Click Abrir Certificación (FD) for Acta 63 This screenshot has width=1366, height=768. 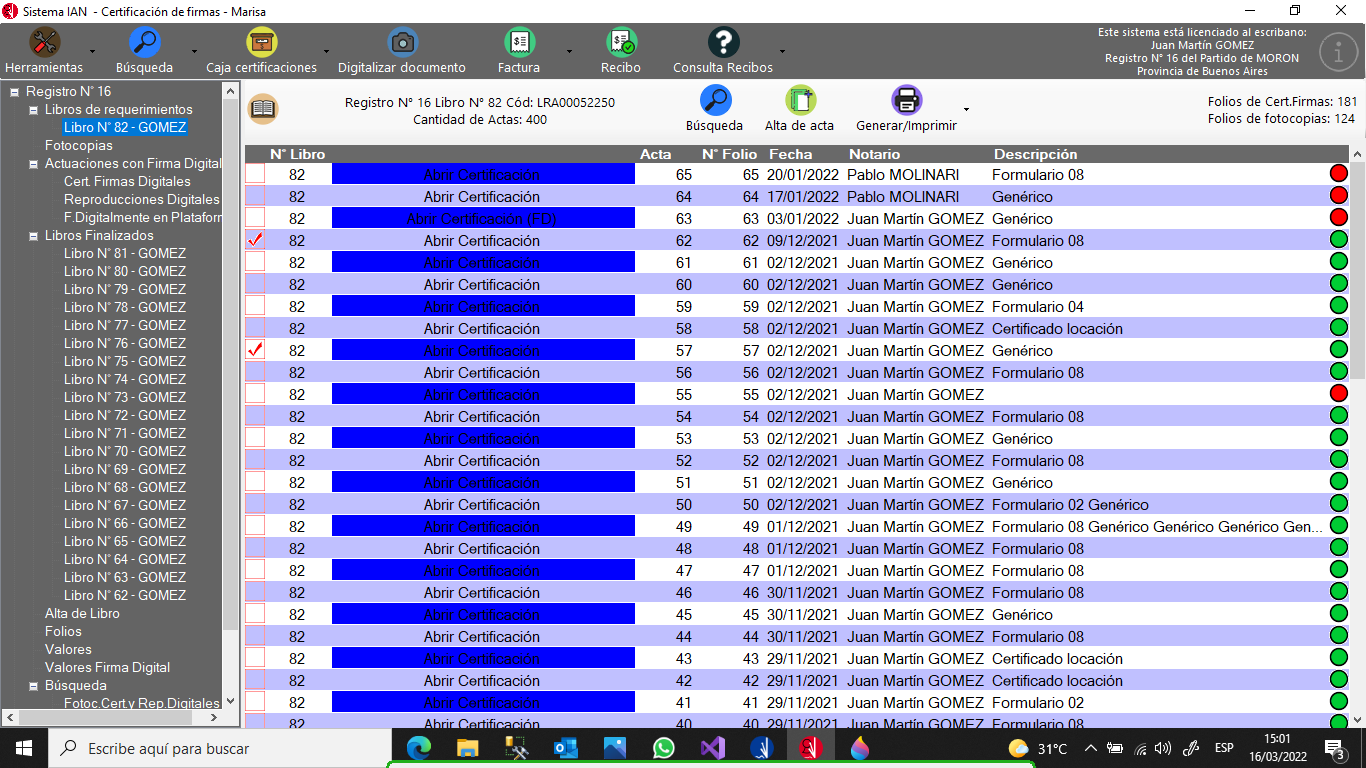[x=482, y=219]
